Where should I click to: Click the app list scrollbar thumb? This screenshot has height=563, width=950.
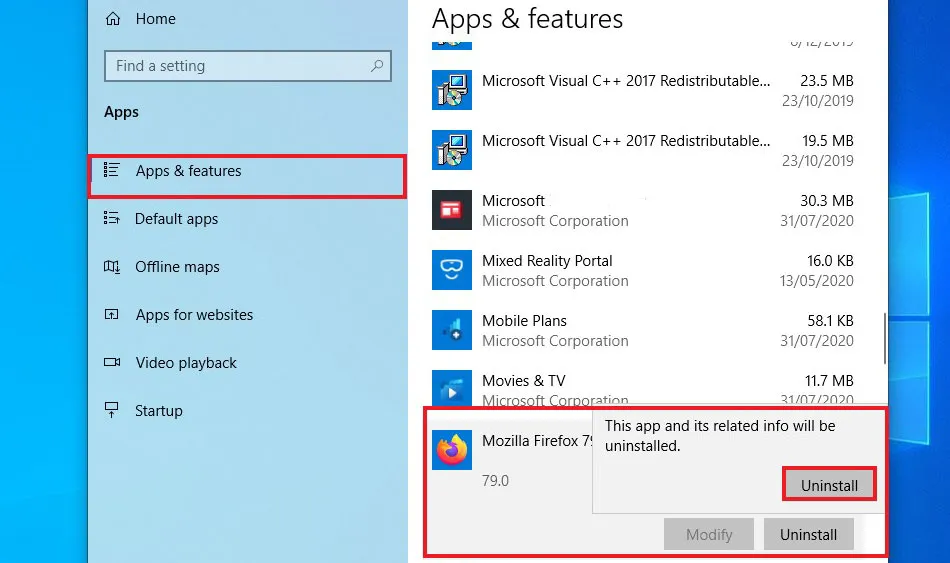pos(885,338)
